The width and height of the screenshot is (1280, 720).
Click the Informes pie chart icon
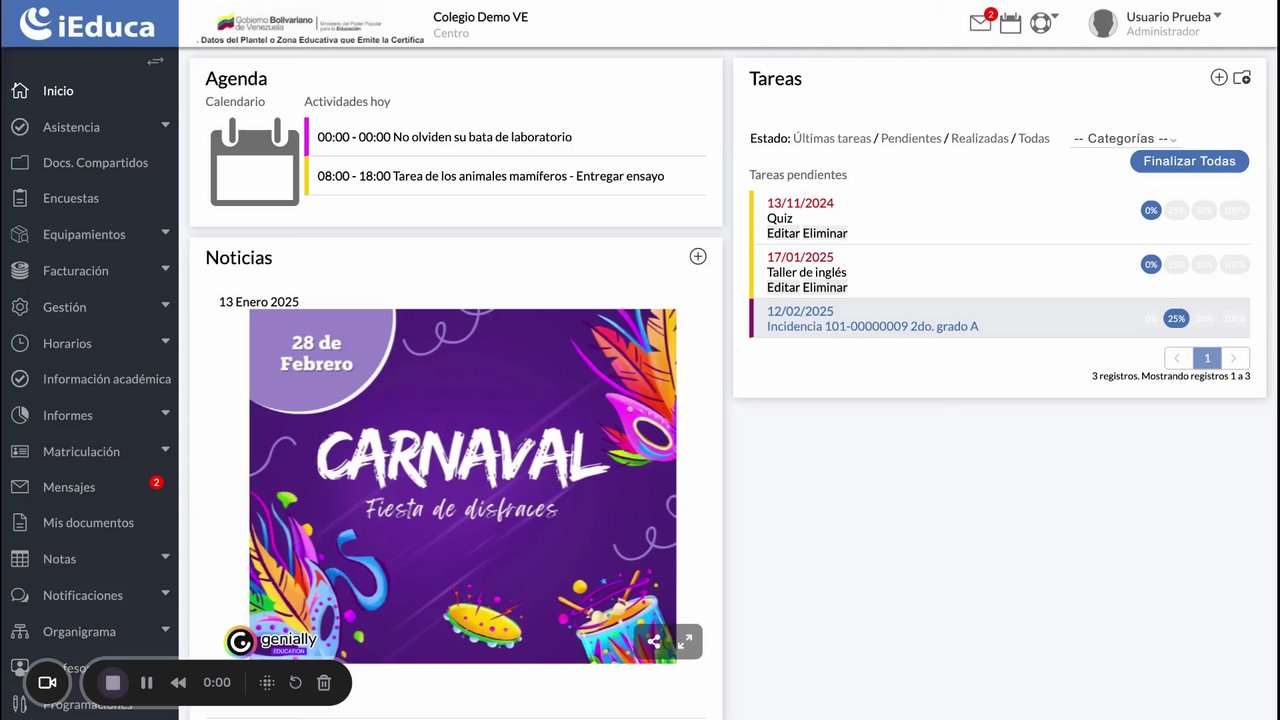coord(20,415)
